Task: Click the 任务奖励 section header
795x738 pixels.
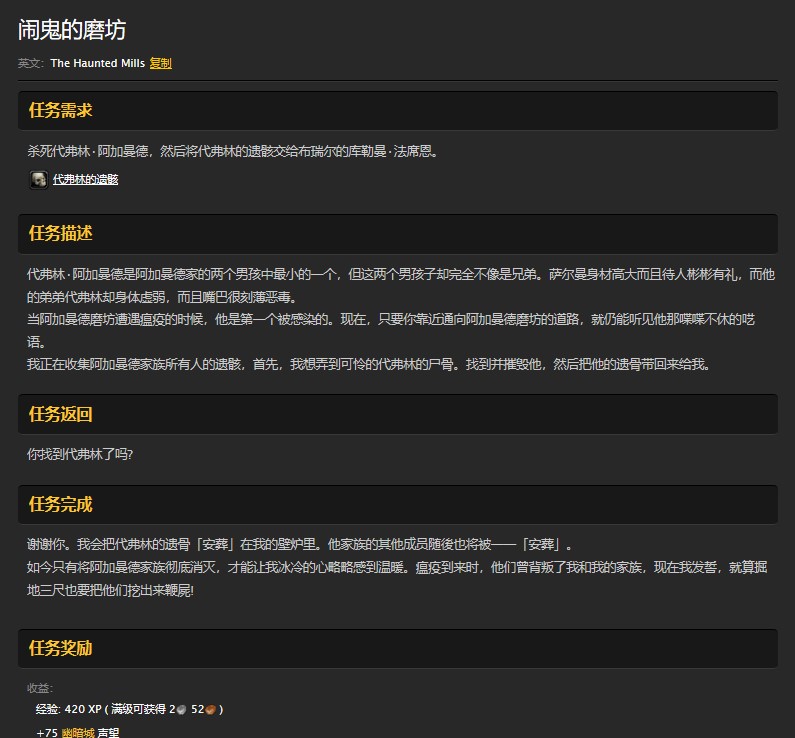Action: tap(61, 648)
